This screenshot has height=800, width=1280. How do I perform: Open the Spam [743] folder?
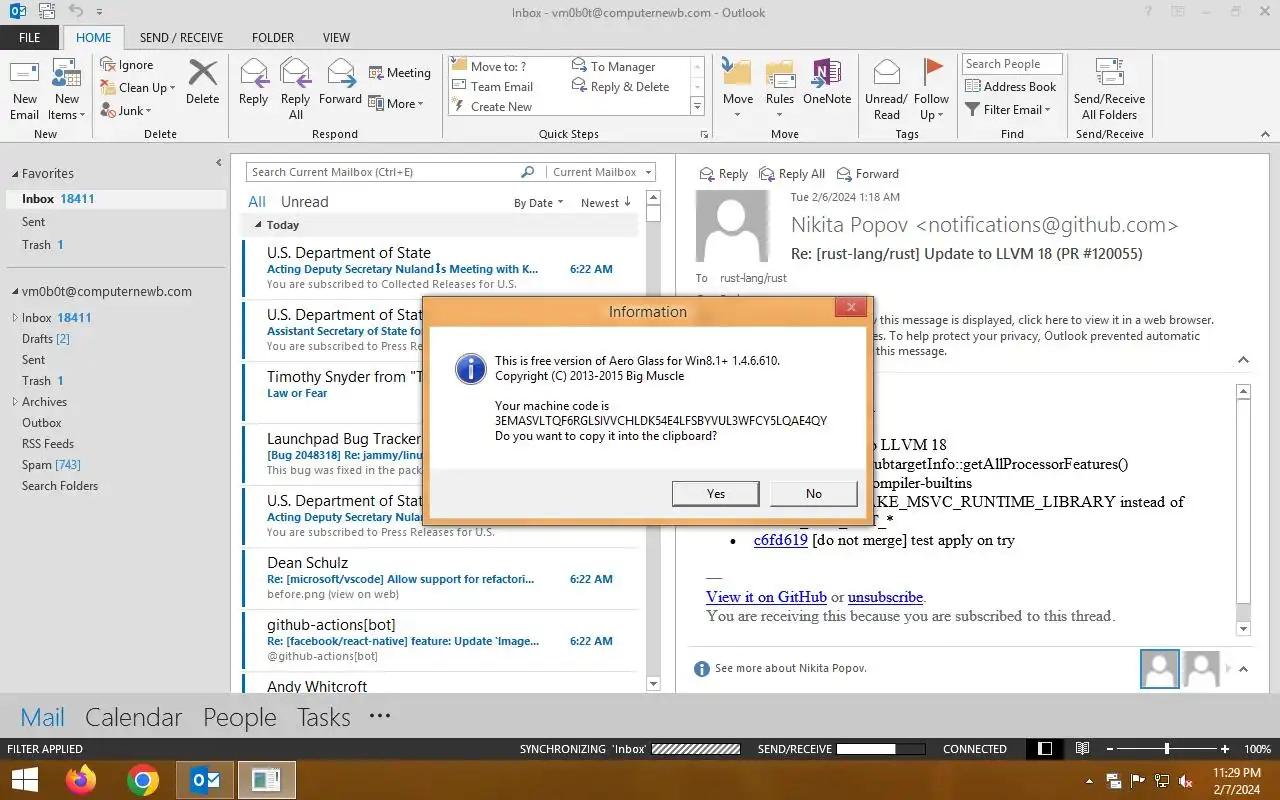(x=51, y=465)
